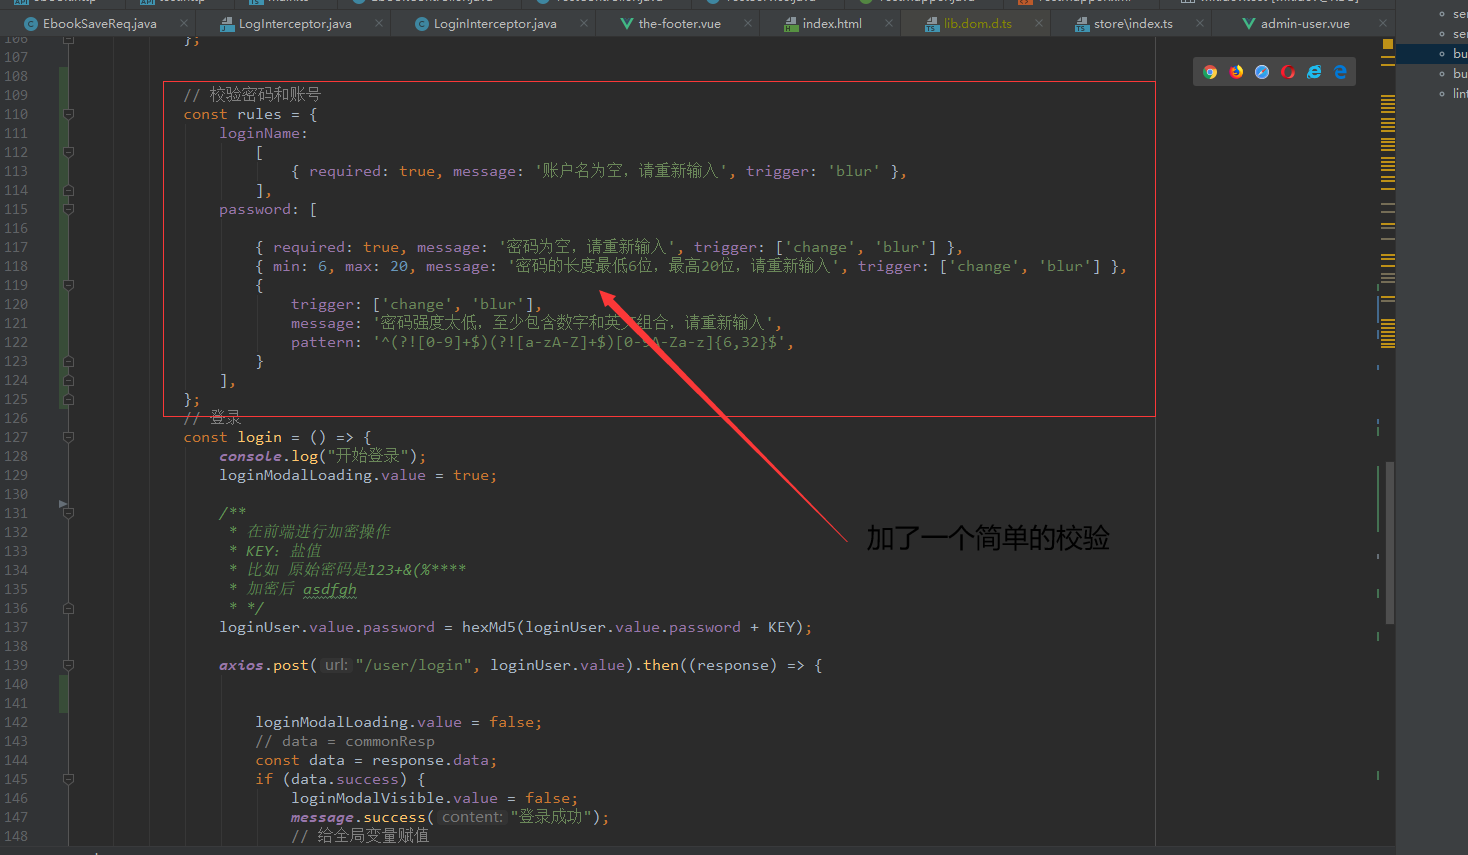The width and height of the screenshot is (1468, 855).
Task: Collapse the rules object at line 110
Action: [x=69, y=114]
